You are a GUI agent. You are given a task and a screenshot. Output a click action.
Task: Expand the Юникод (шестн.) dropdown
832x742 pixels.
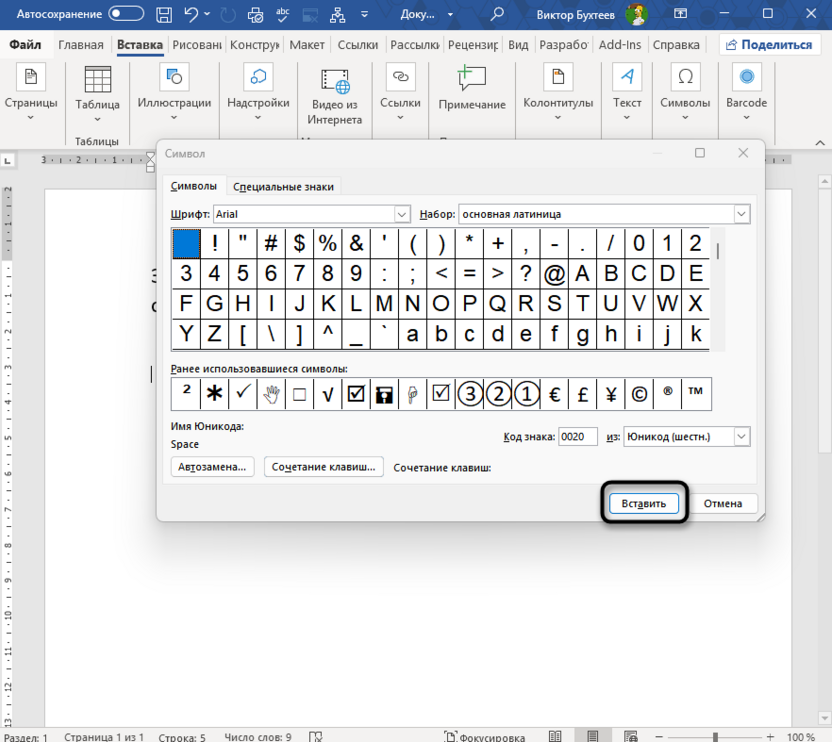click(741, 437)
